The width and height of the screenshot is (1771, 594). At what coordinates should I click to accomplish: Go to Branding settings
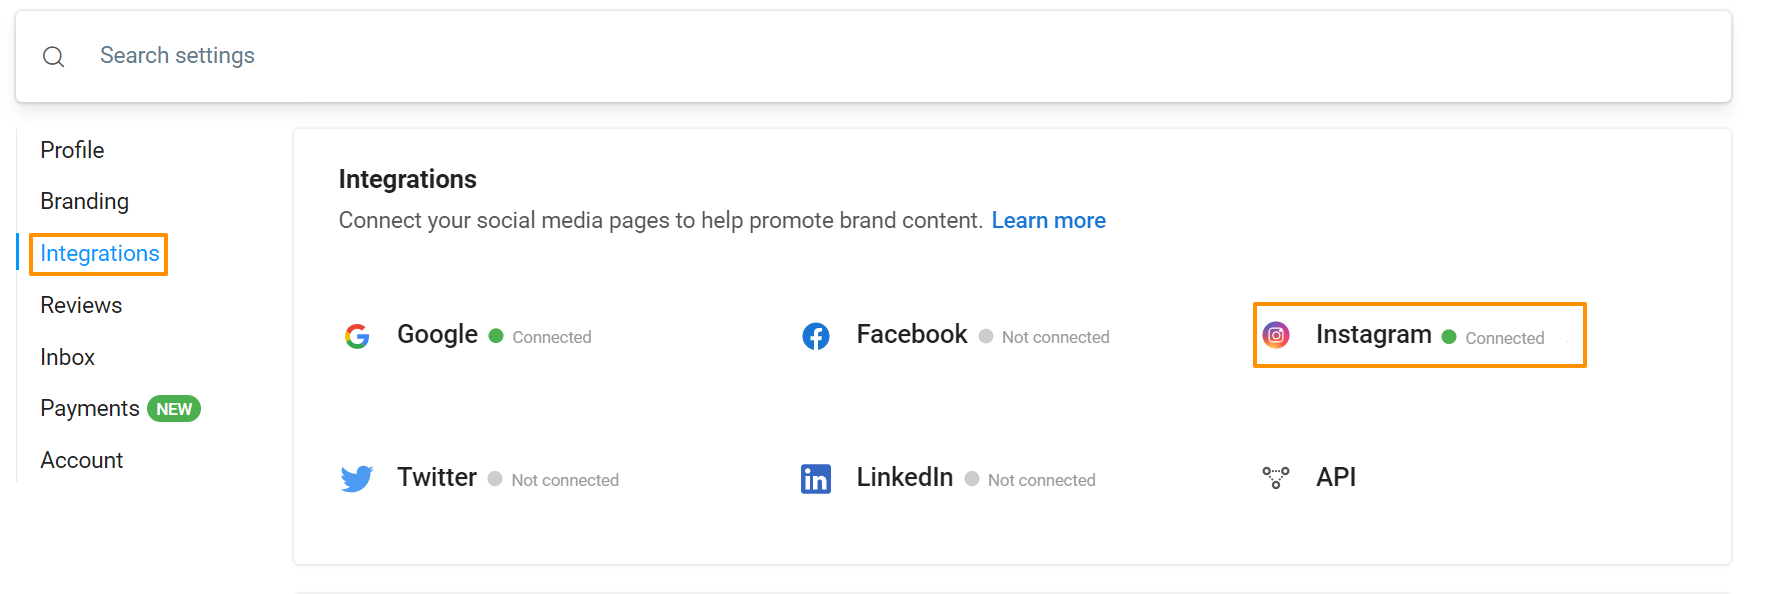[x=84, y=201]
